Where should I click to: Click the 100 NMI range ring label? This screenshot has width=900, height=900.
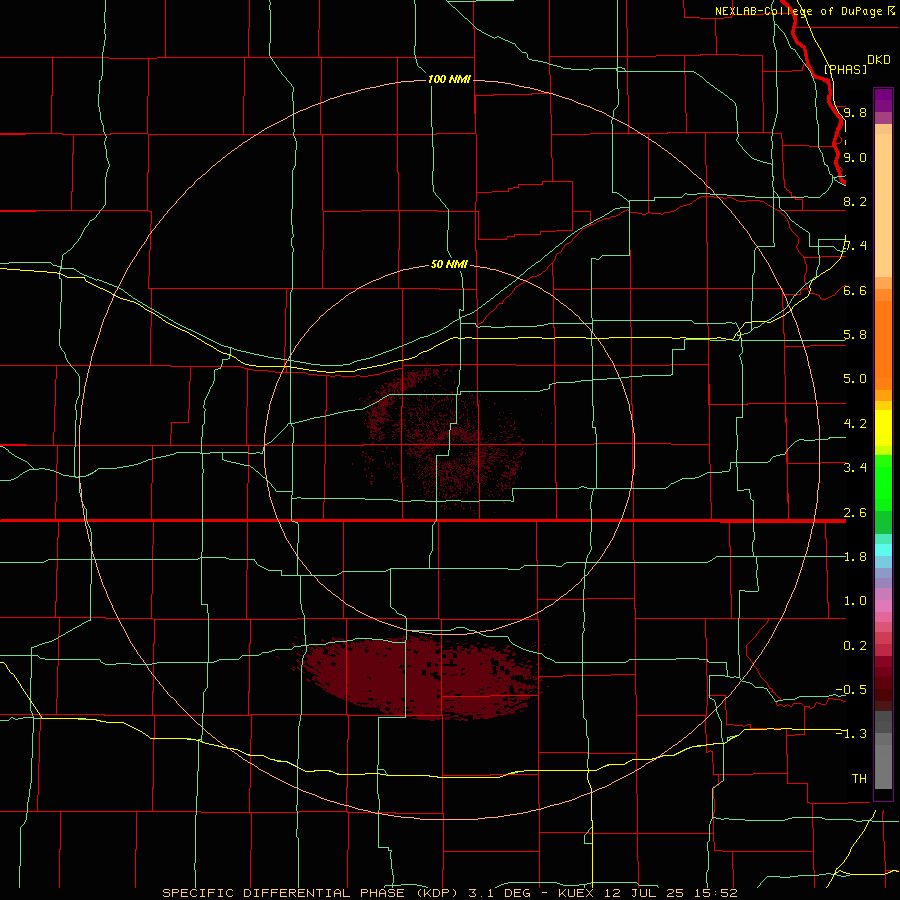449,79
